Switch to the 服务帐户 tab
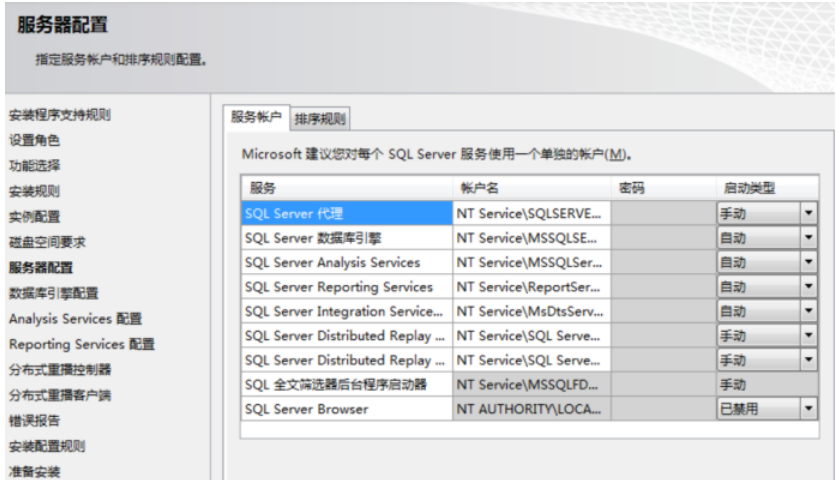The image size is (837, 480). click(256, 117)
